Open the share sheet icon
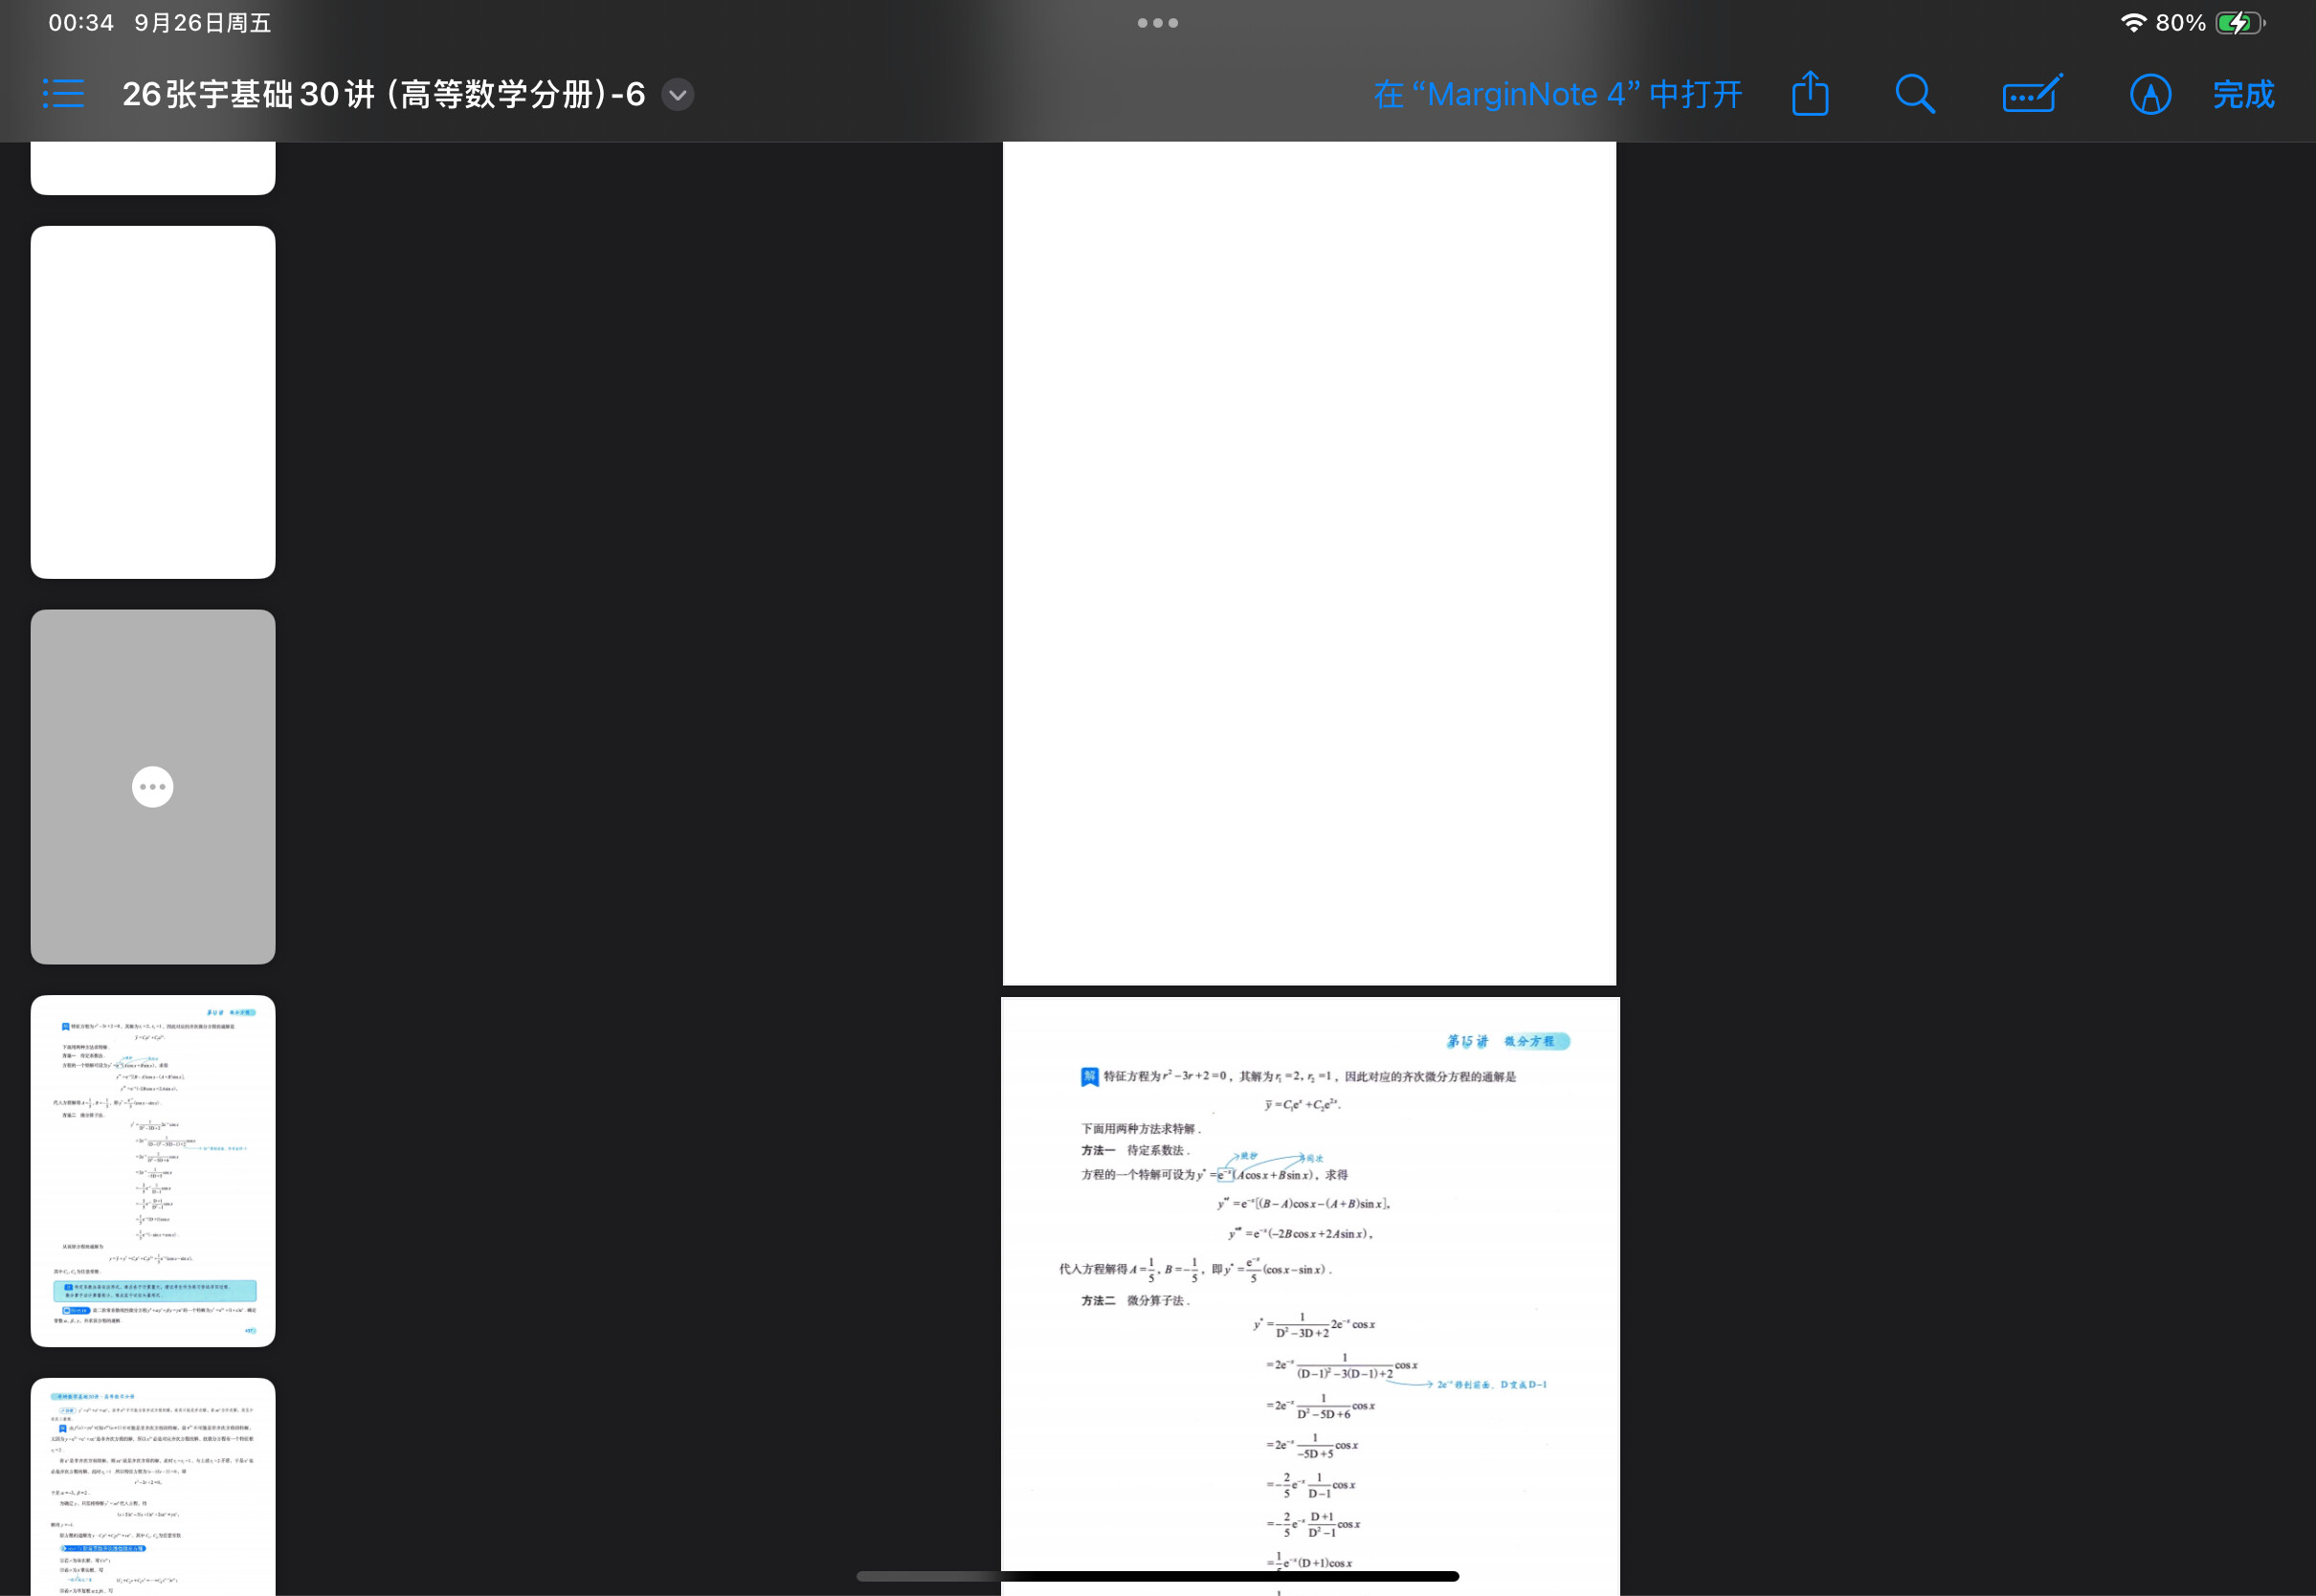 coord(1810,94)
